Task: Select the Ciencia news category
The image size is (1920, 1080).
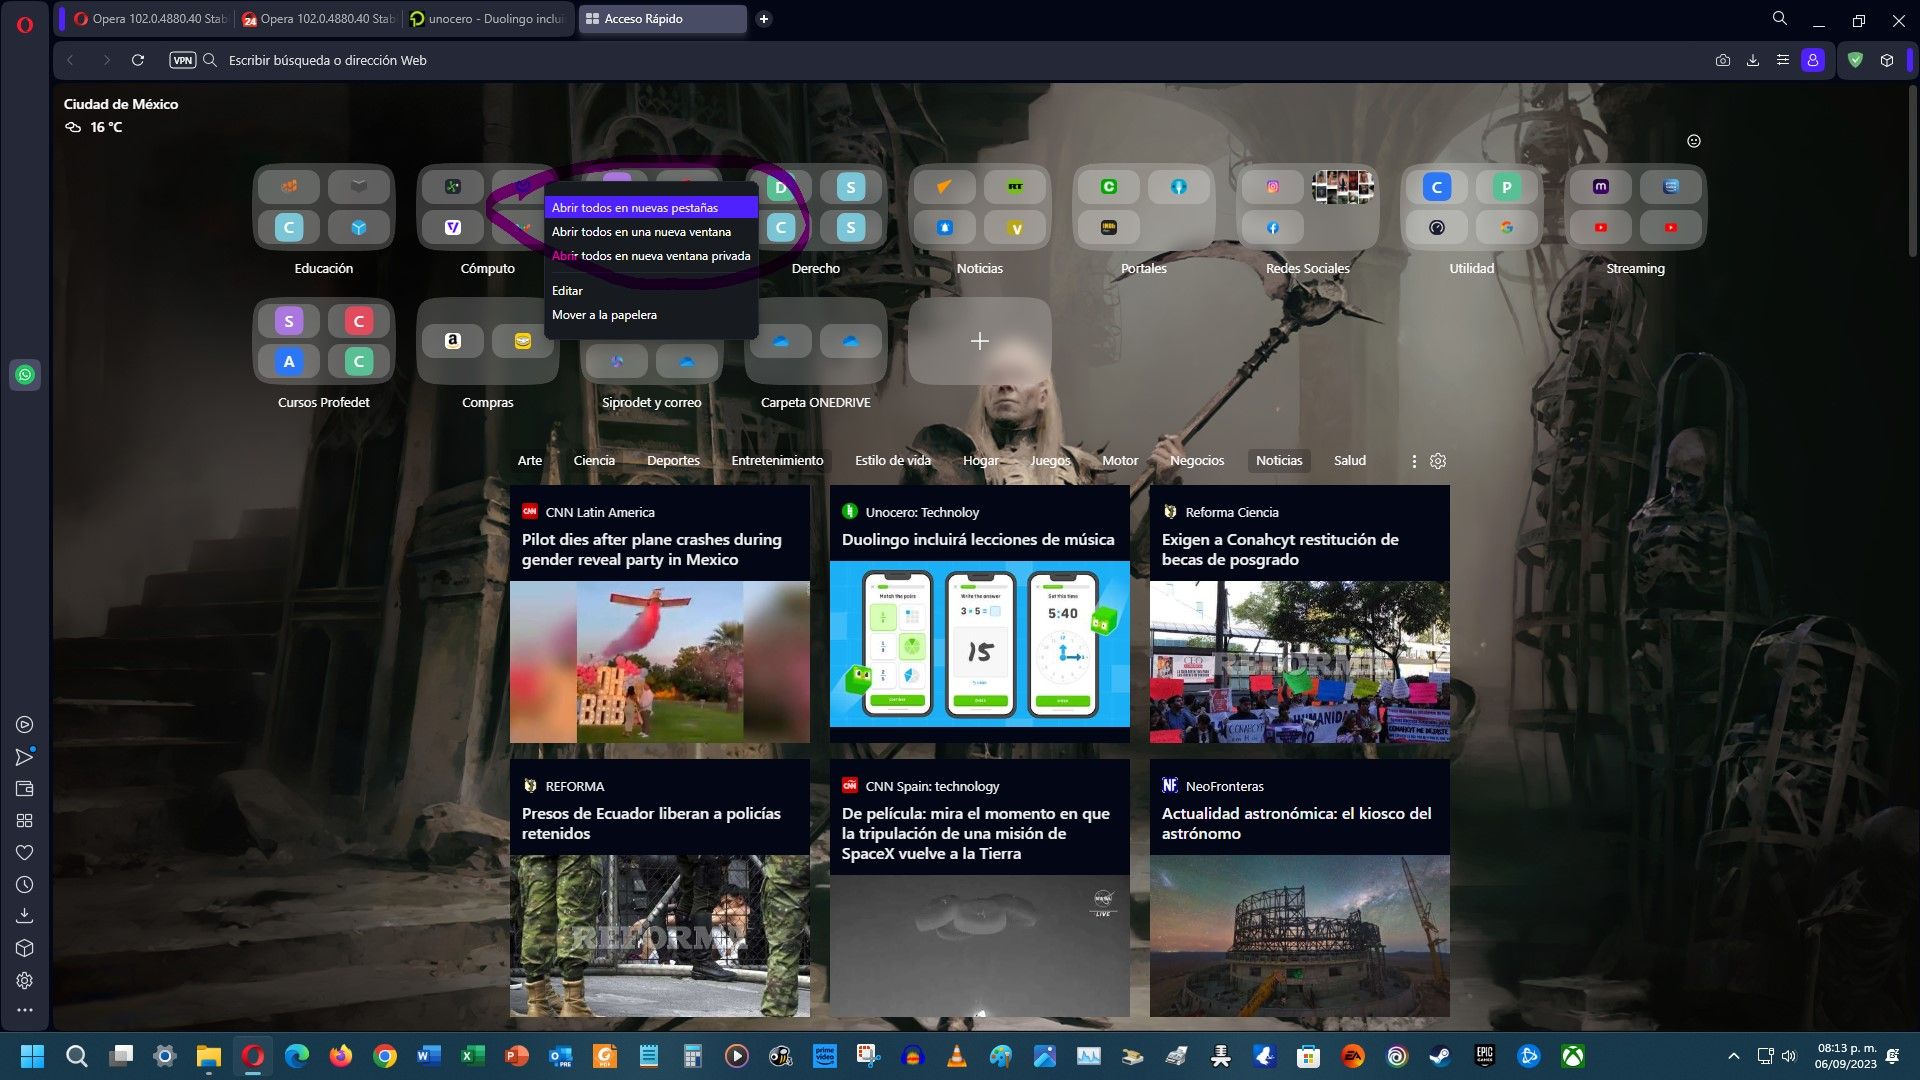Action: pos(594,461)
